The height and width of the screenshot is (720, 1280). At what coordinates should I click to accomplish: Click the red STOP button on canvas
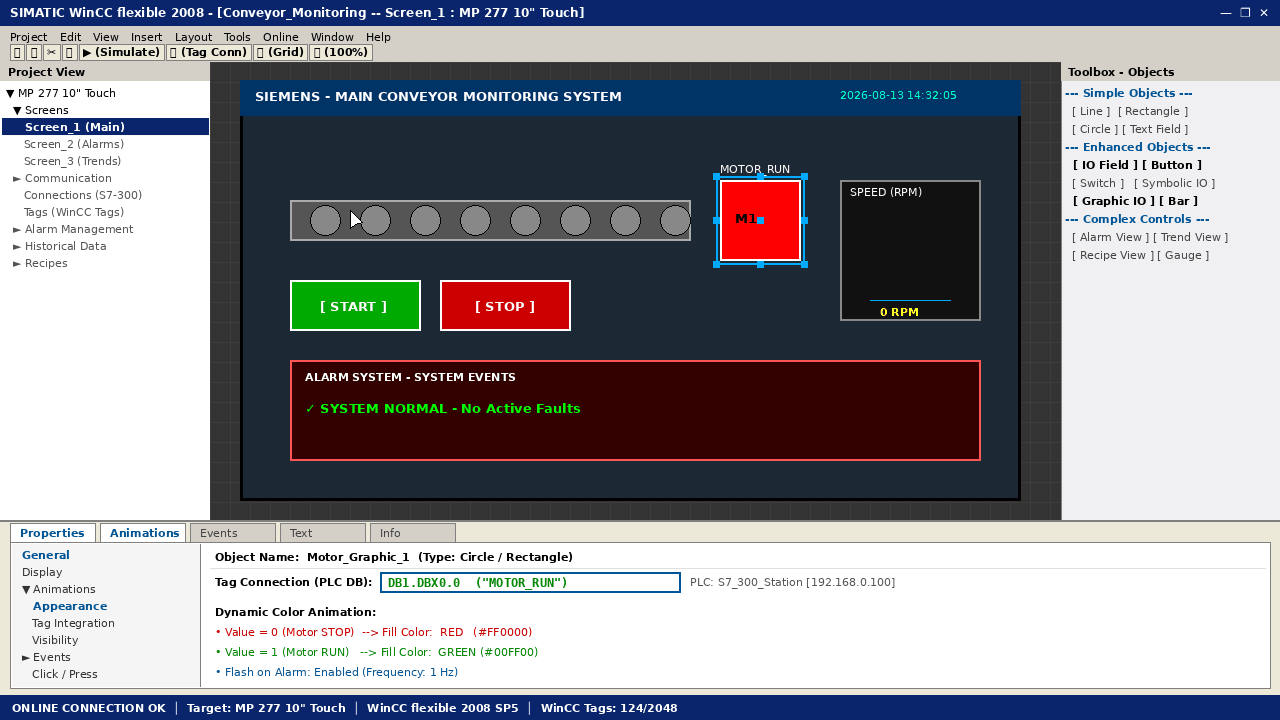point(505,306)
